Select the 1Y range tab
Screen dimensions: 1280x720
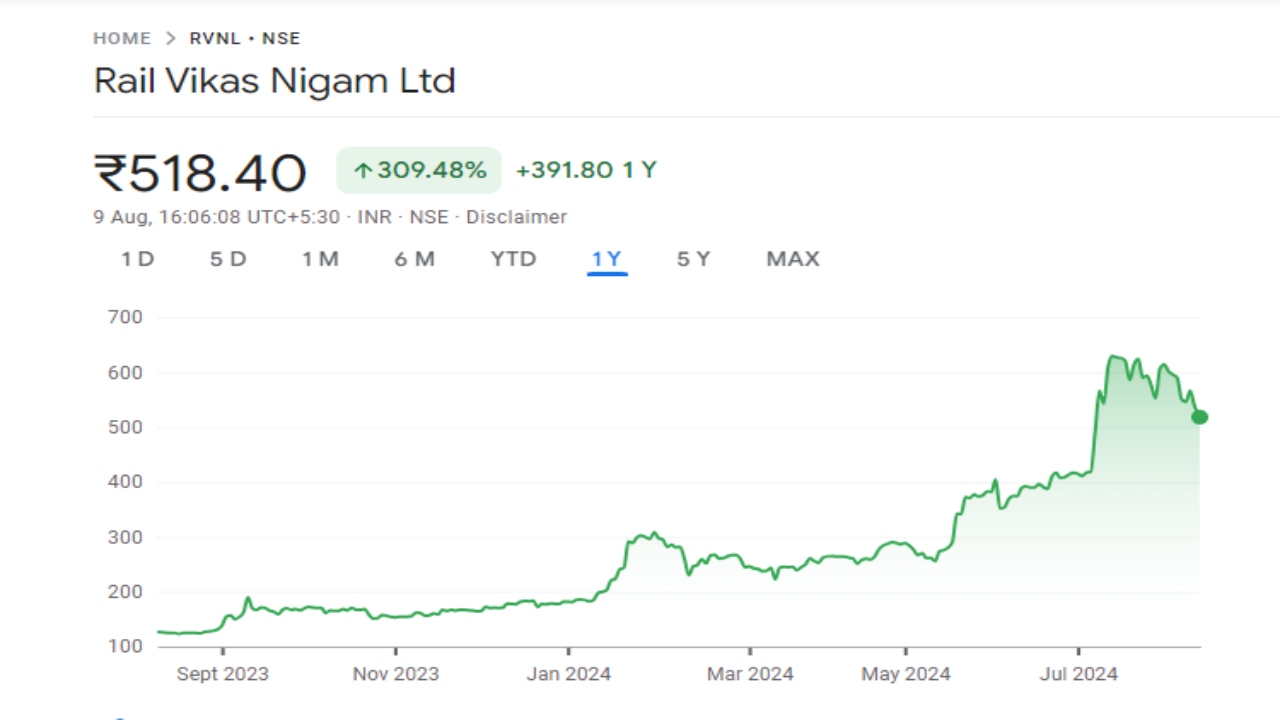tap(607, 259)
